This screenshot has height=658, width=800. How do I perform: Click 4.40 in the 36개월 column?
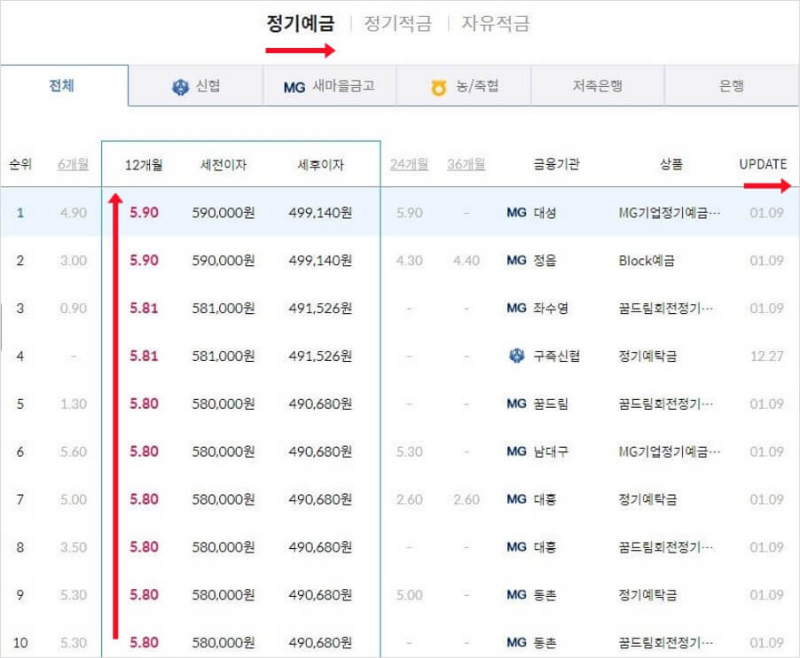pyautogui.click(x=466, y=261)
